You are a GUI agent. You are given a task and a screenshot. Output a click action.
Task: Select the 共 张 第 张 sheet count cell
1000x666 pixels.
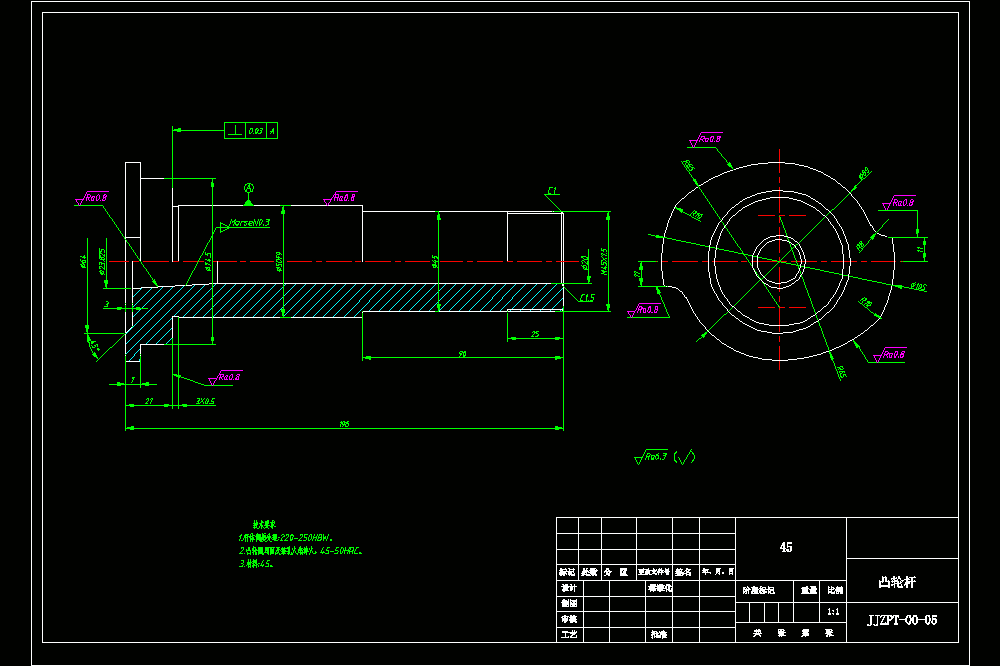(792, 633)
